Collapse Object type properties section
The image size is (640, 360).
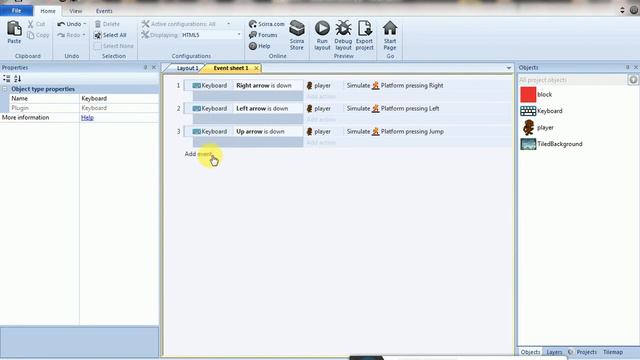5,89
